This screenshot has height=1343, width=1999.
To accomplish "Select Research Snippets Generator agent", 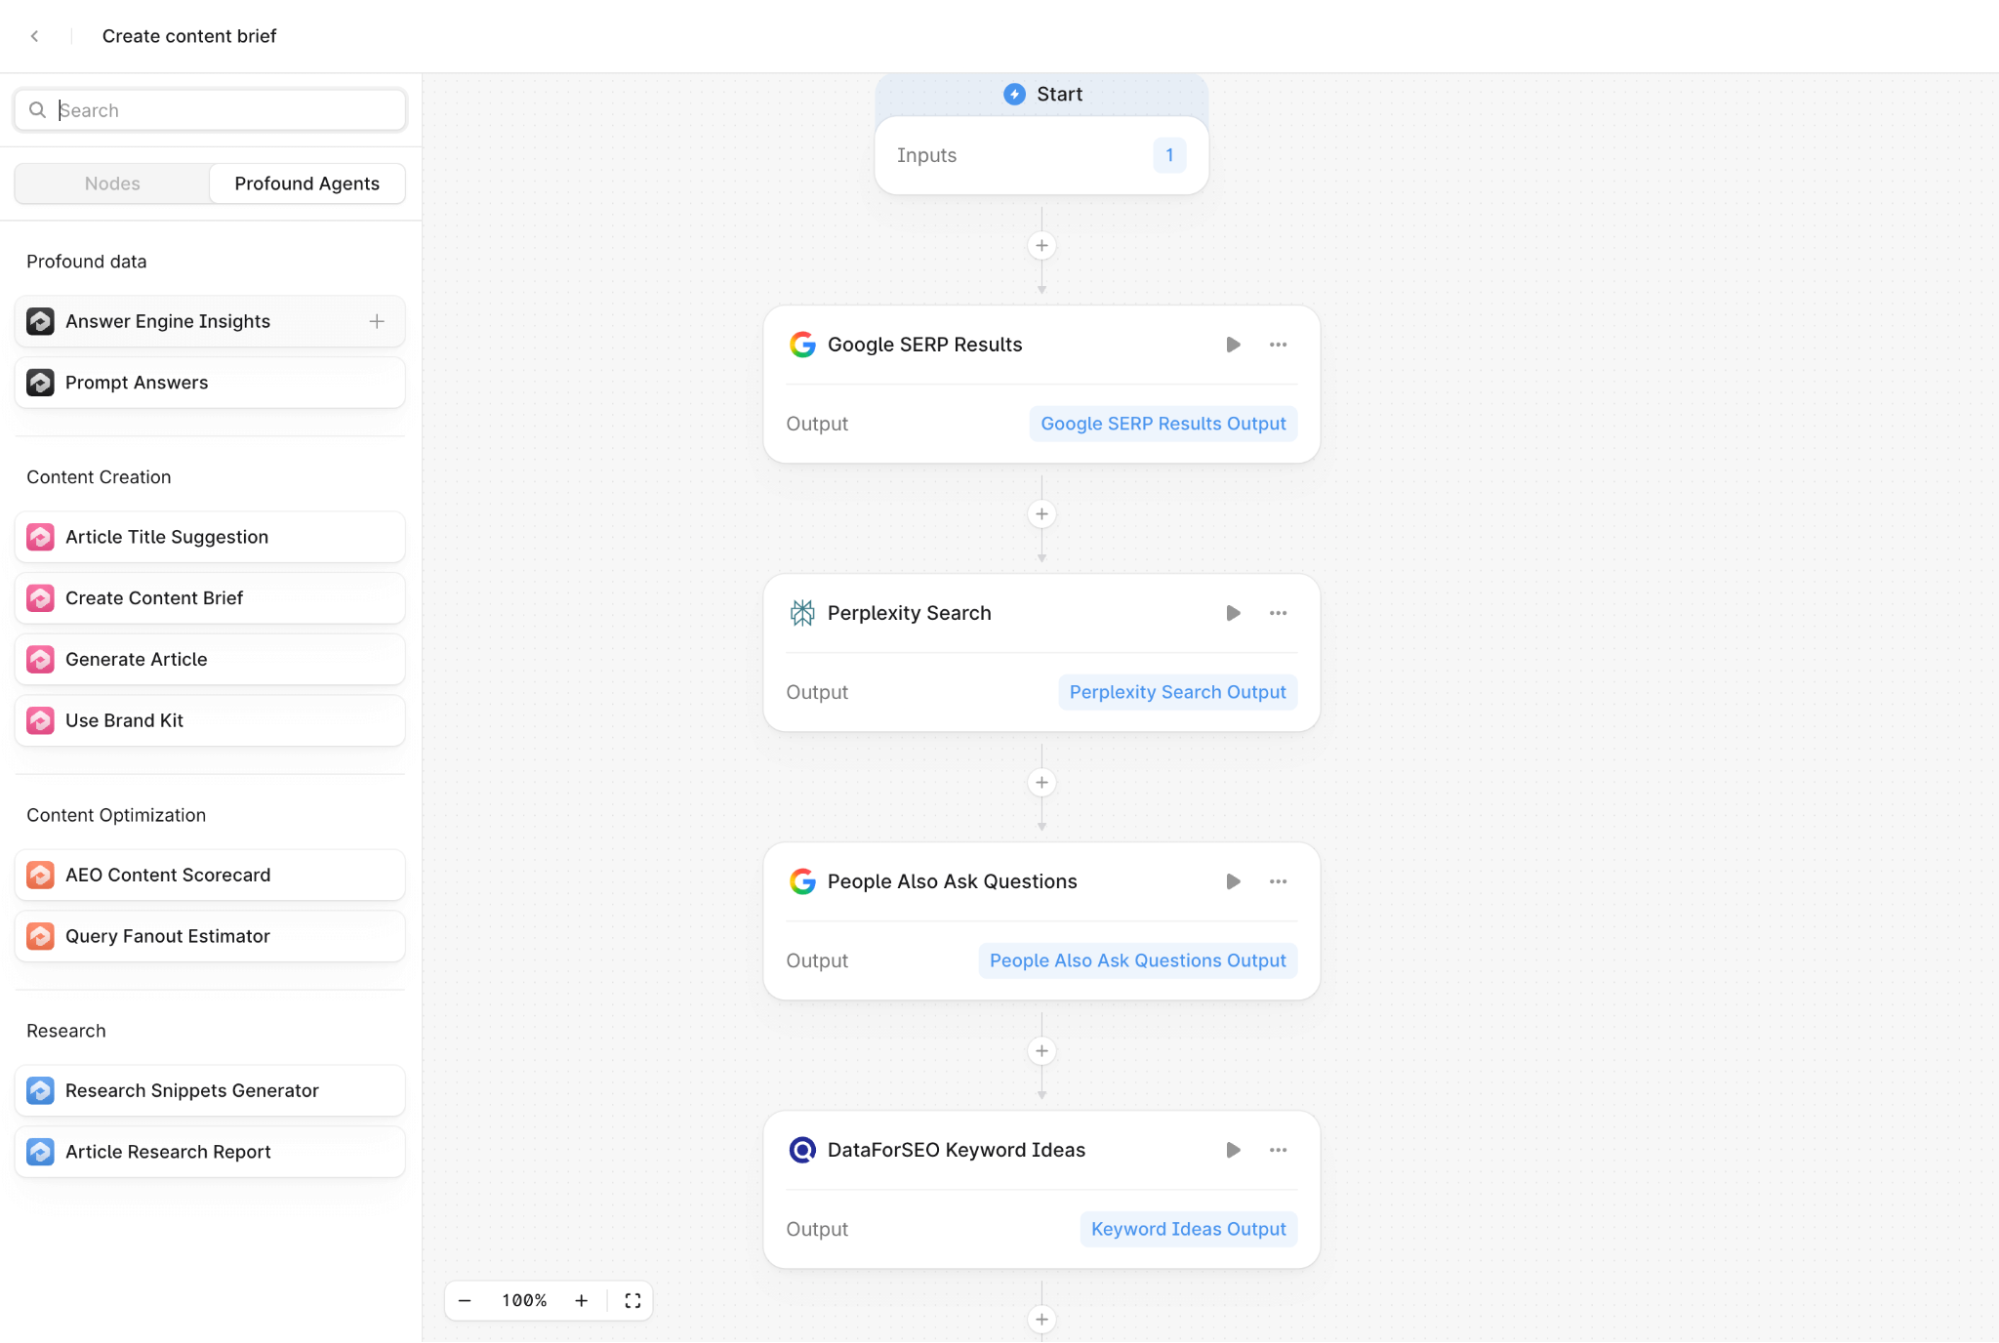I will pyautogui.click(x=210, y=1090).
